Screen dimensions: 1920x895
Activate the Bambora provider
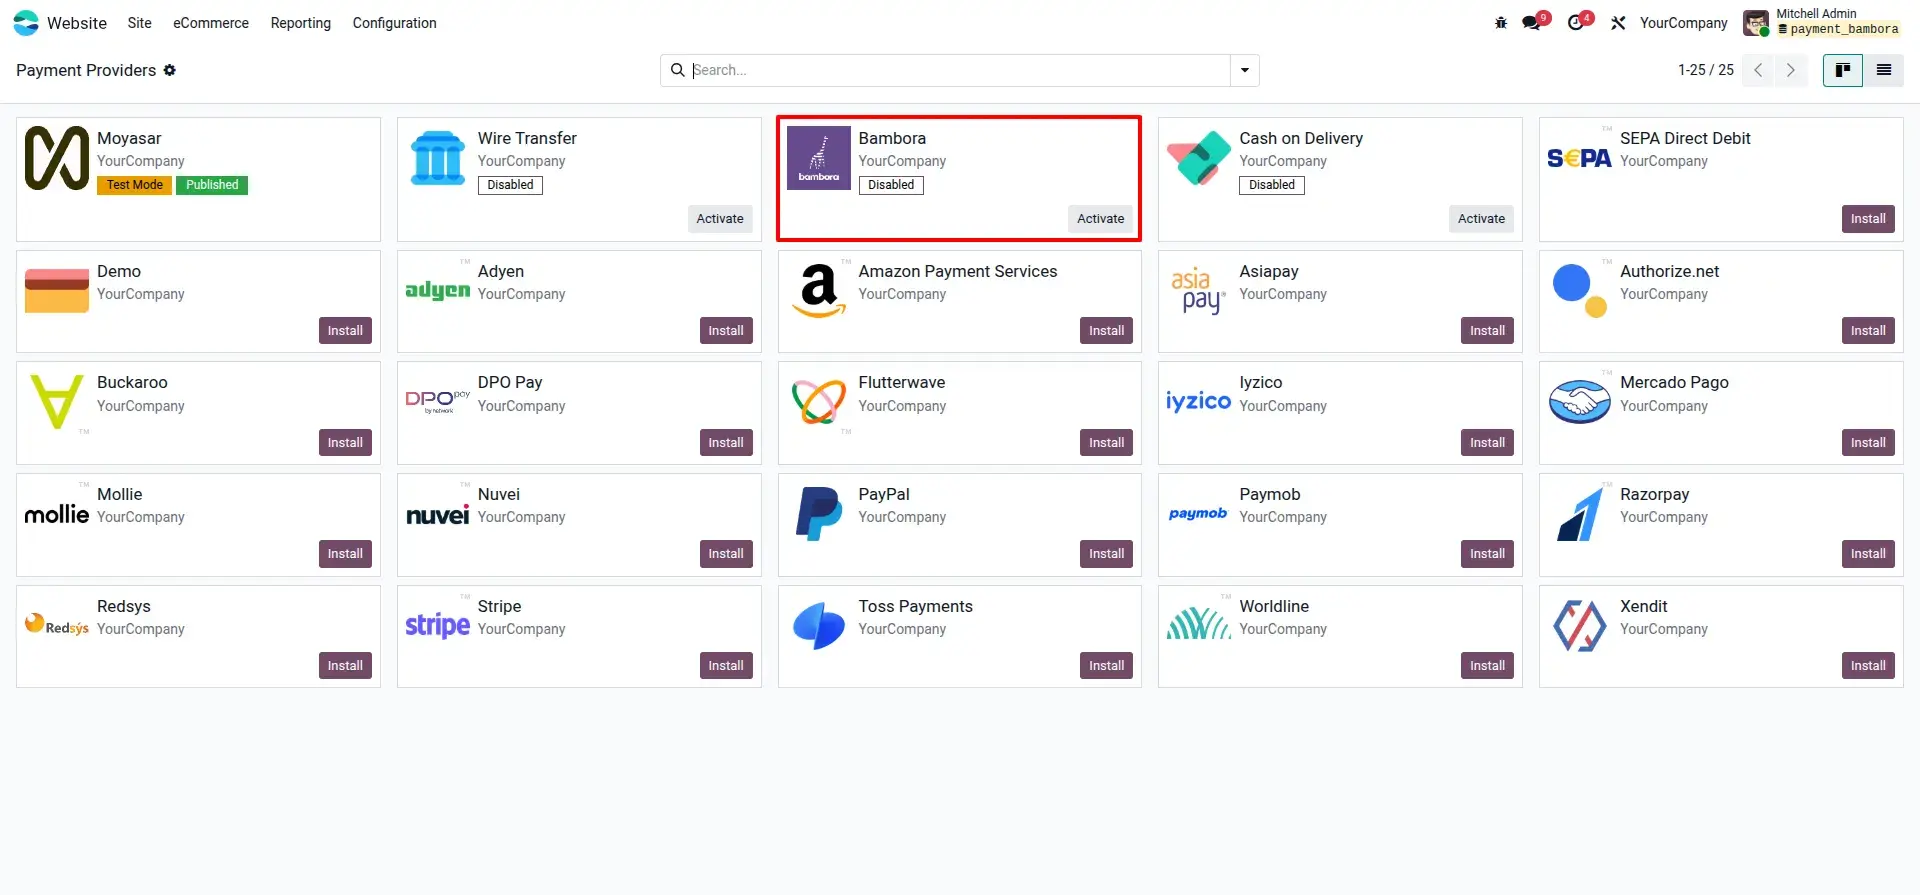(x=1101, y=219)
